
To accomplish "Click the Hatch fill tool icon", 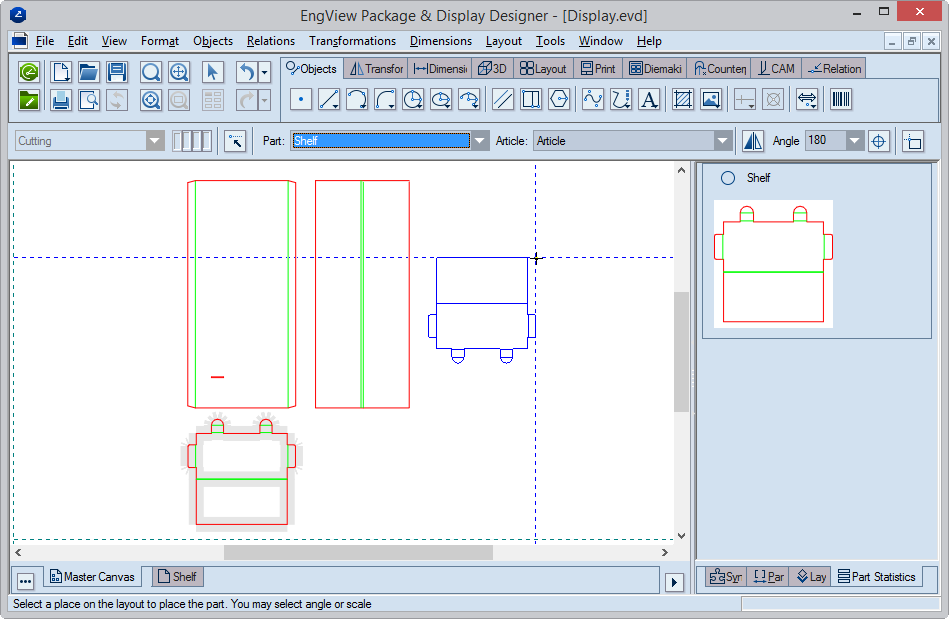I will (683, 100).
